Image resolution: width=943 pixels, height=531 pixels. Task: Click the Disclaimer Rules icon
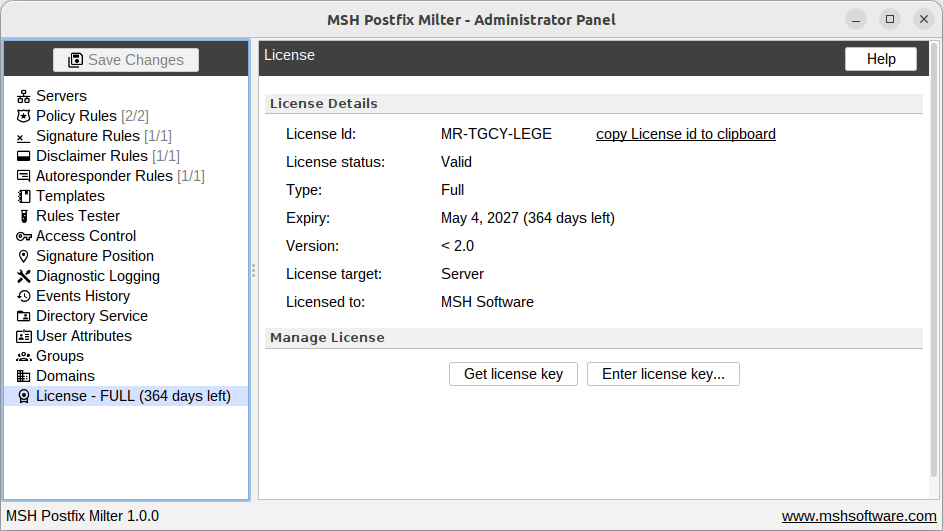tap(23, 156)
